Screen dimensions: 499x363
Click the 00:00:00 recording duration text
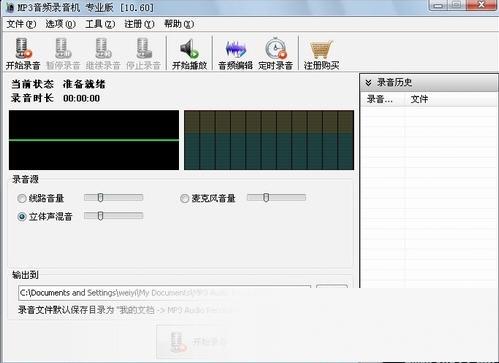(81, 98)
